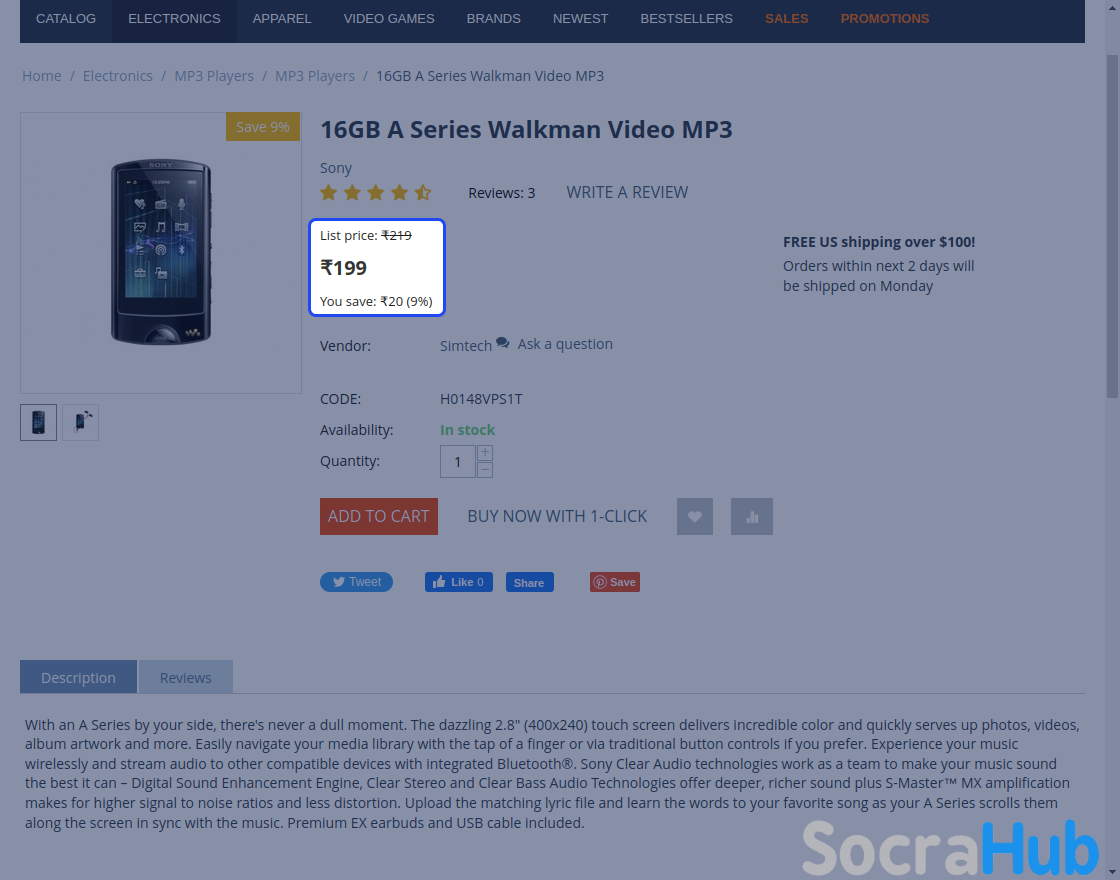1120x880 pixels.
Task: Go to Electronics breadcrumb link
Action: [118, 76]
